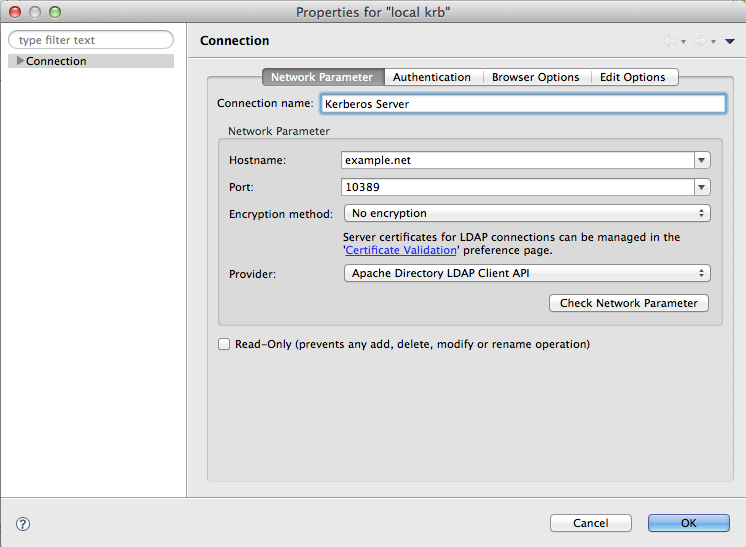Viewport: 746px width, 547px height.
Task: Open the Edit Options tab
Action: (632, 77)
